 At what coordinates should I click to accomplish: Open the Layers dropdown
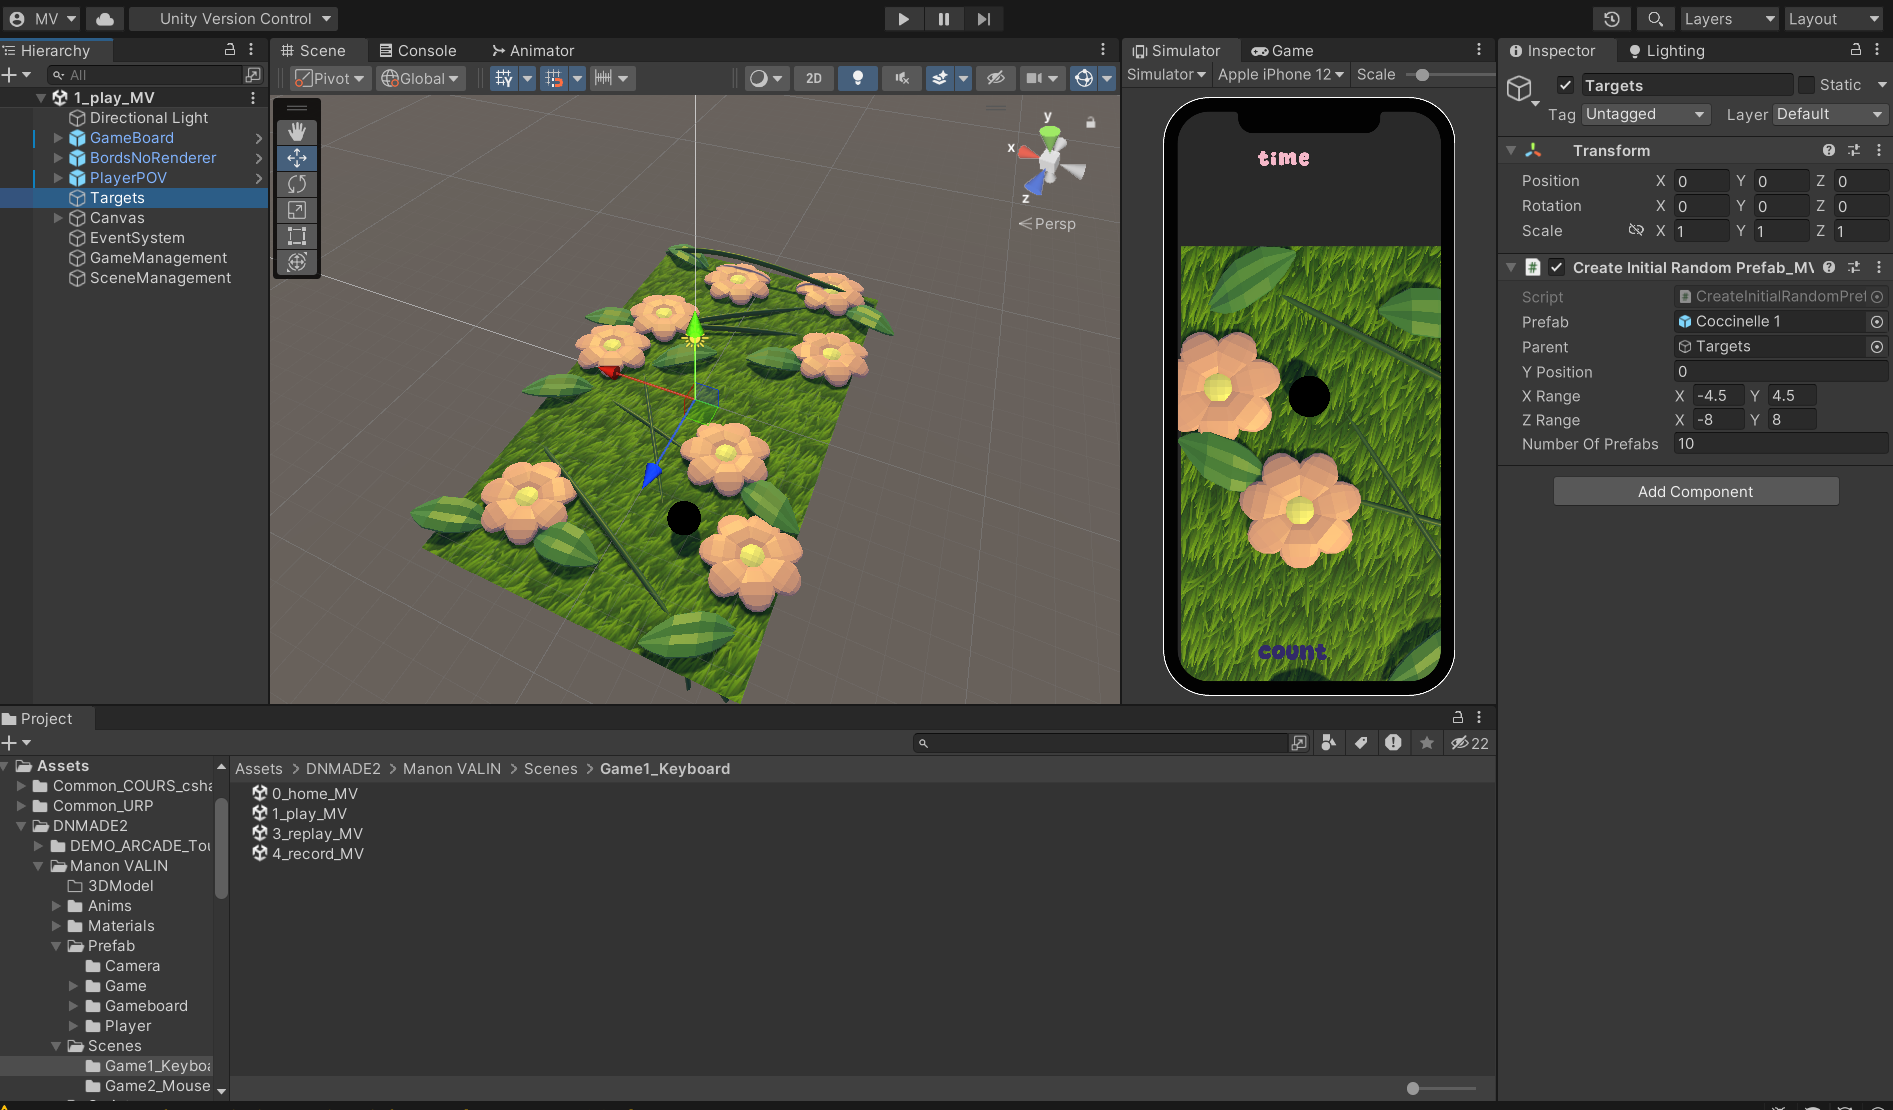1729,19
